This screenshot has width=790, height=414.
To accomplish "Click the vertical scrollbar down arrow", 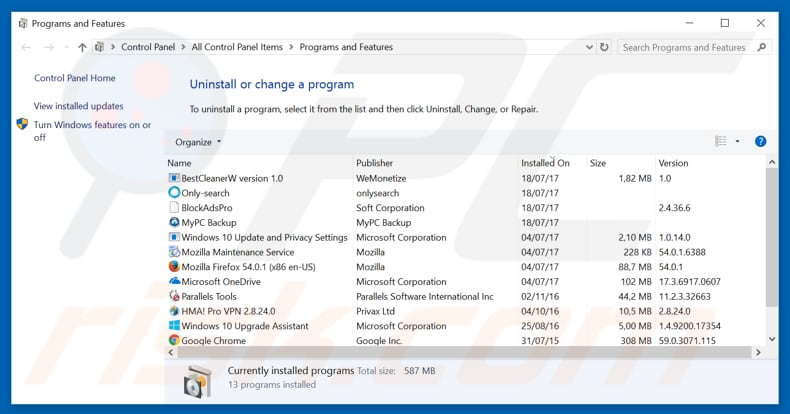I will point(771,339).
